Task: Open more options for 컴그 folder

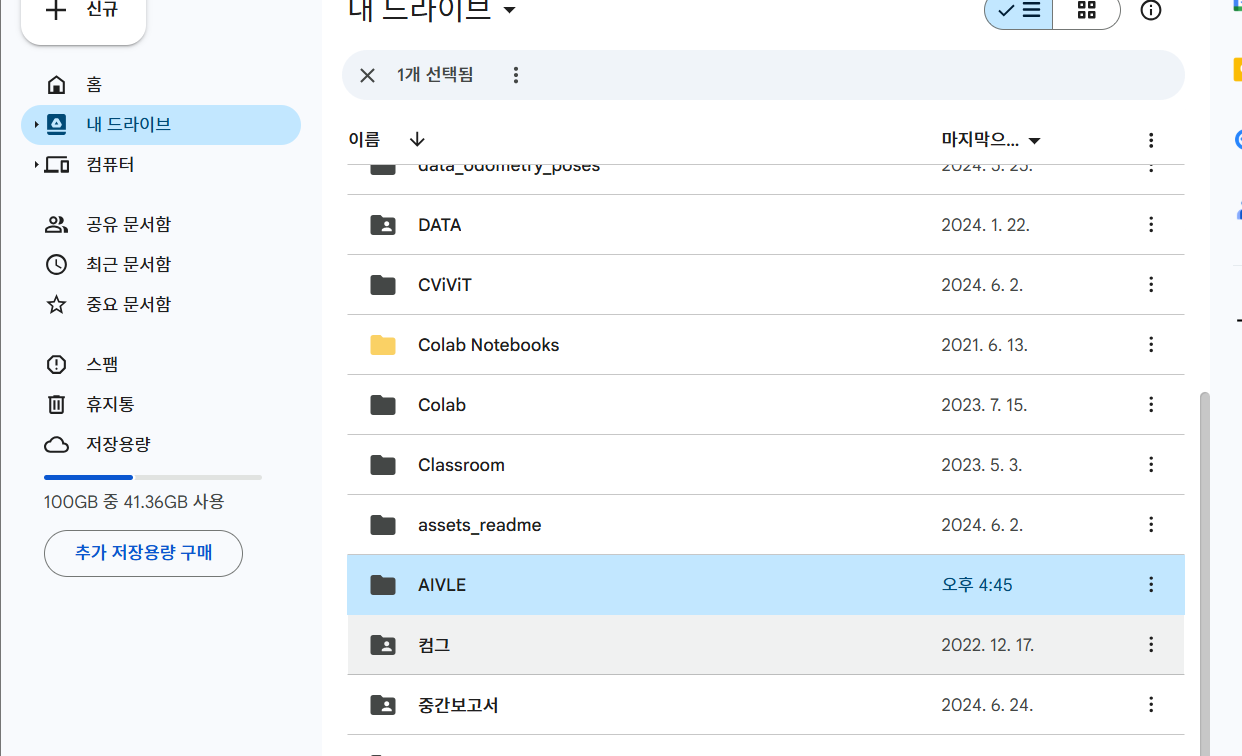Action: pyautogui.click(x=1151, y=645)
